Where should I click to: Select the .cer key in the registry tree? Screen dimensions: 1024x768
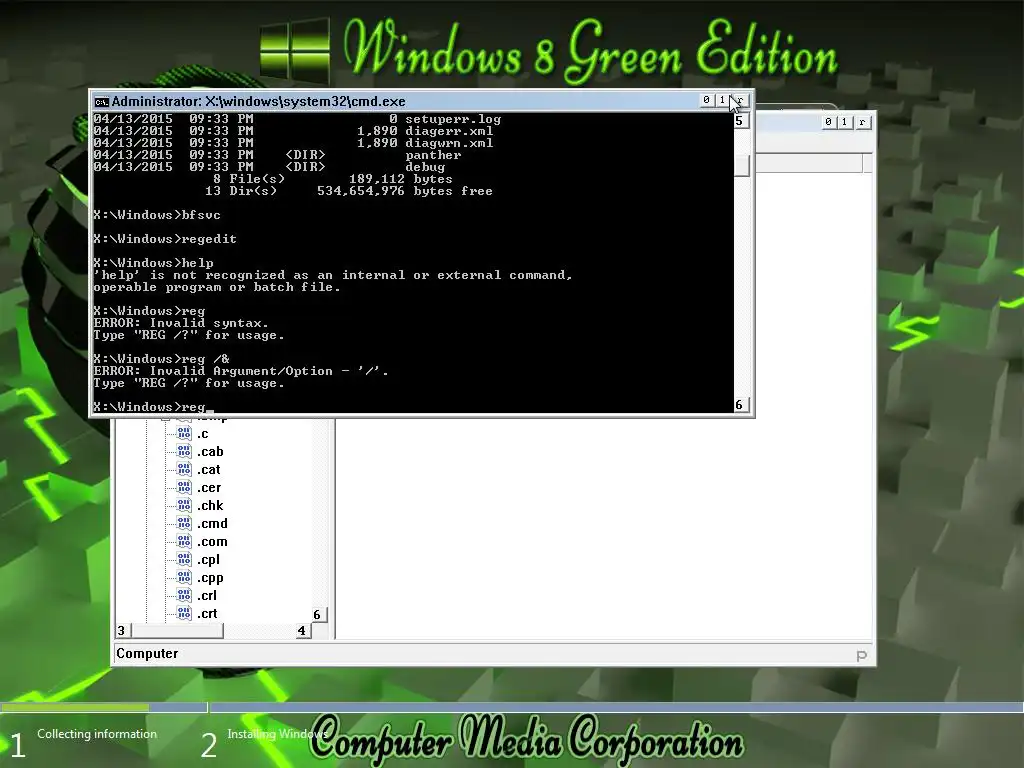pos(209,488)
